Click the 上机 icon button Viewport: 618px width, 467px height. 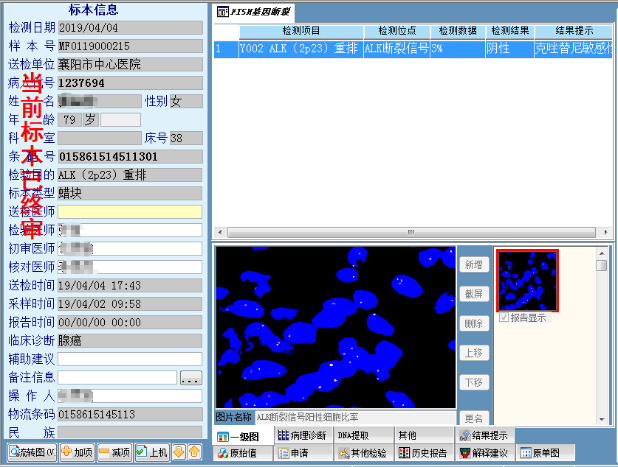[152, 453]
